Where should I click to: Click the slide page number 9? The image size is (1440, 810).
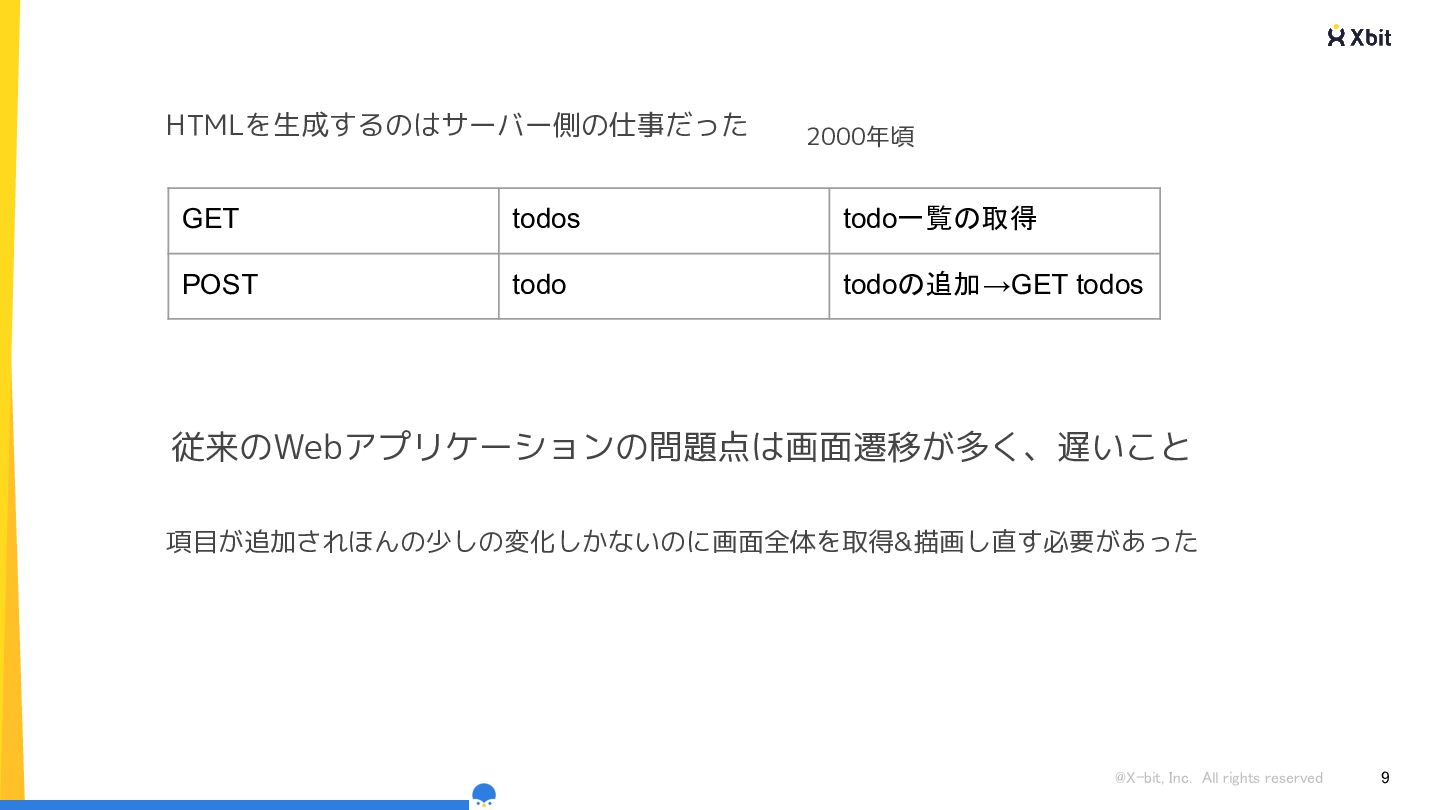[x=1385, y=777]
